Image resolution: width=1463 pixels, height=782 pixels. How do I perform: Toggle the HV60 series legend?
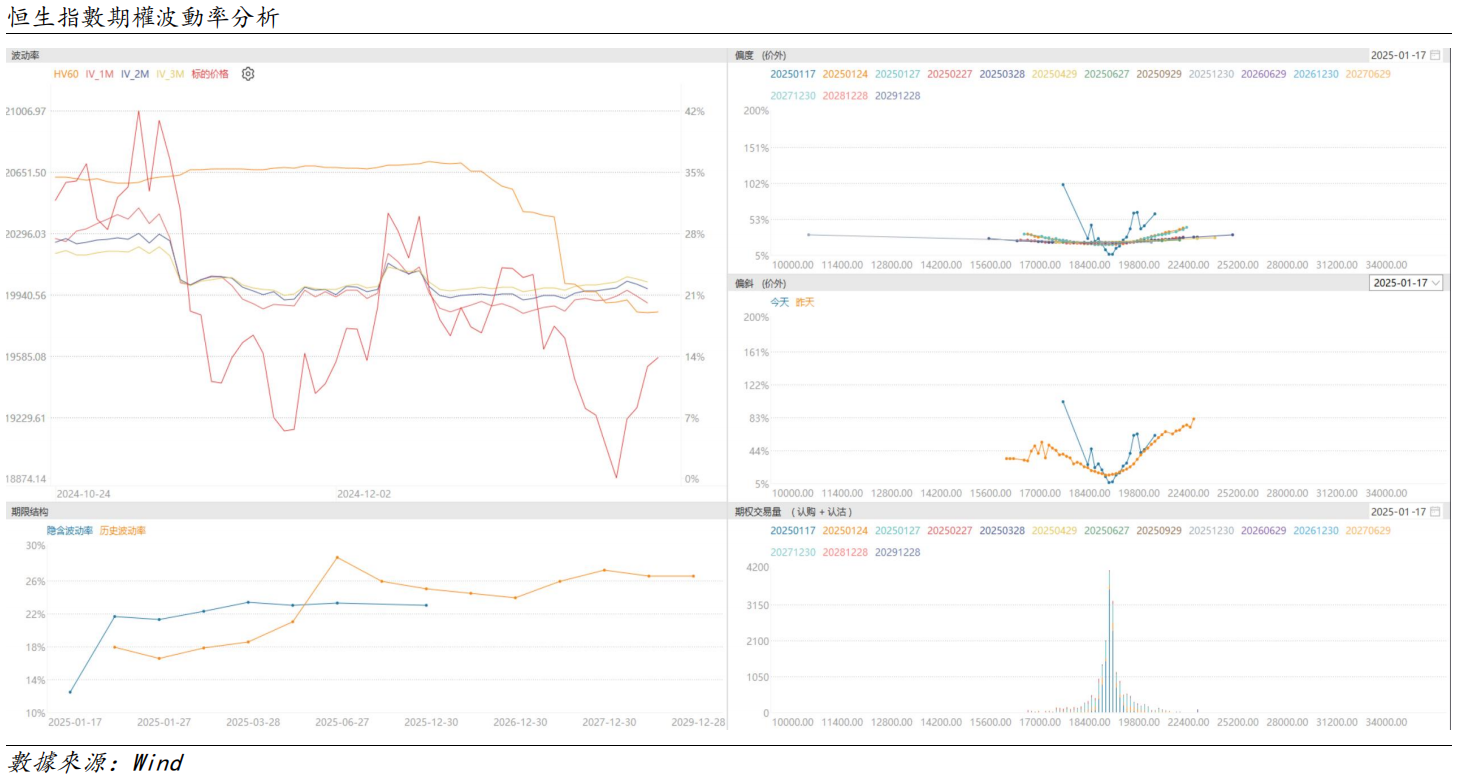tap(66, 74)
